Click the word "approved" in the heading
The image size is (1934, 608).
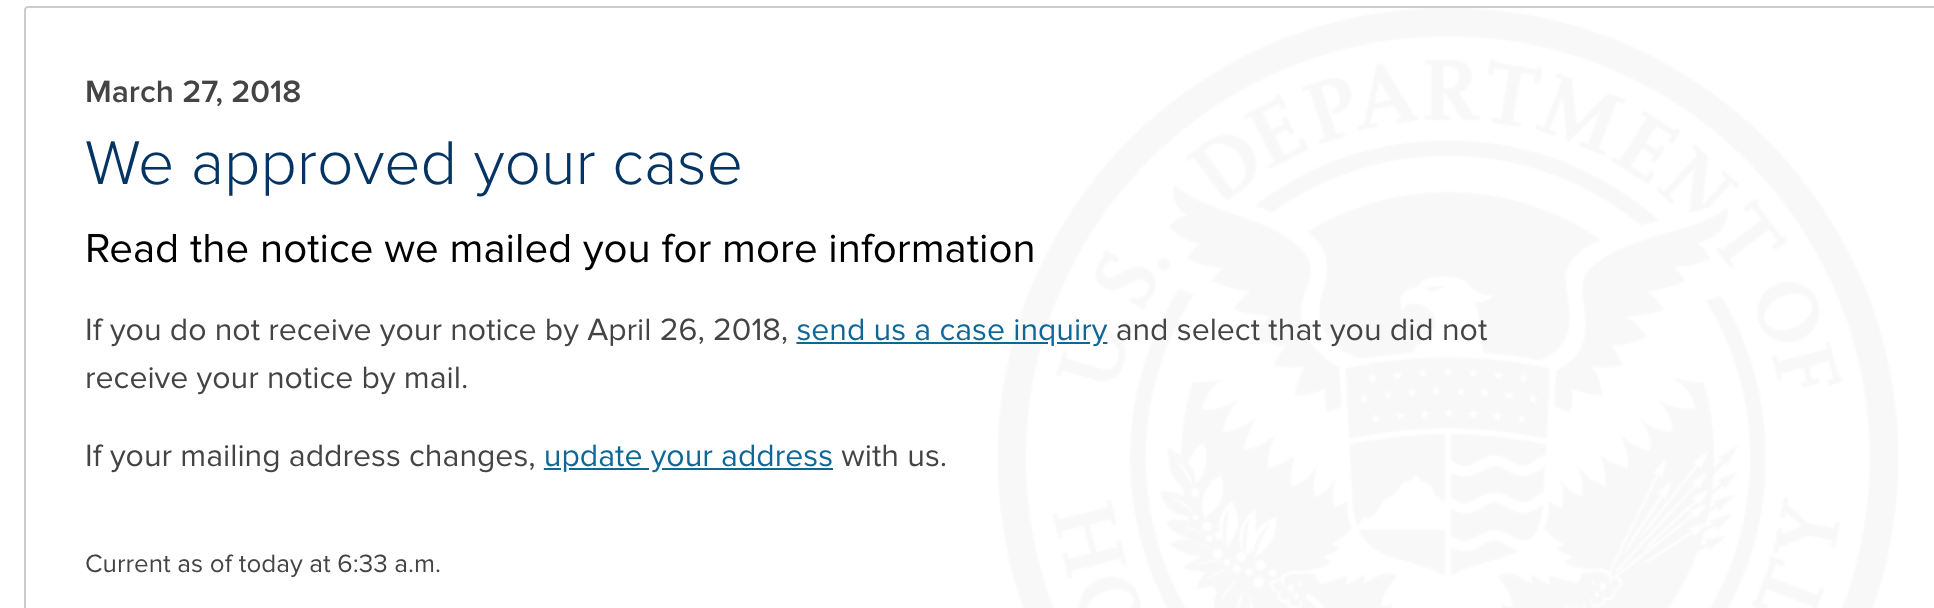tap(324, 166)
